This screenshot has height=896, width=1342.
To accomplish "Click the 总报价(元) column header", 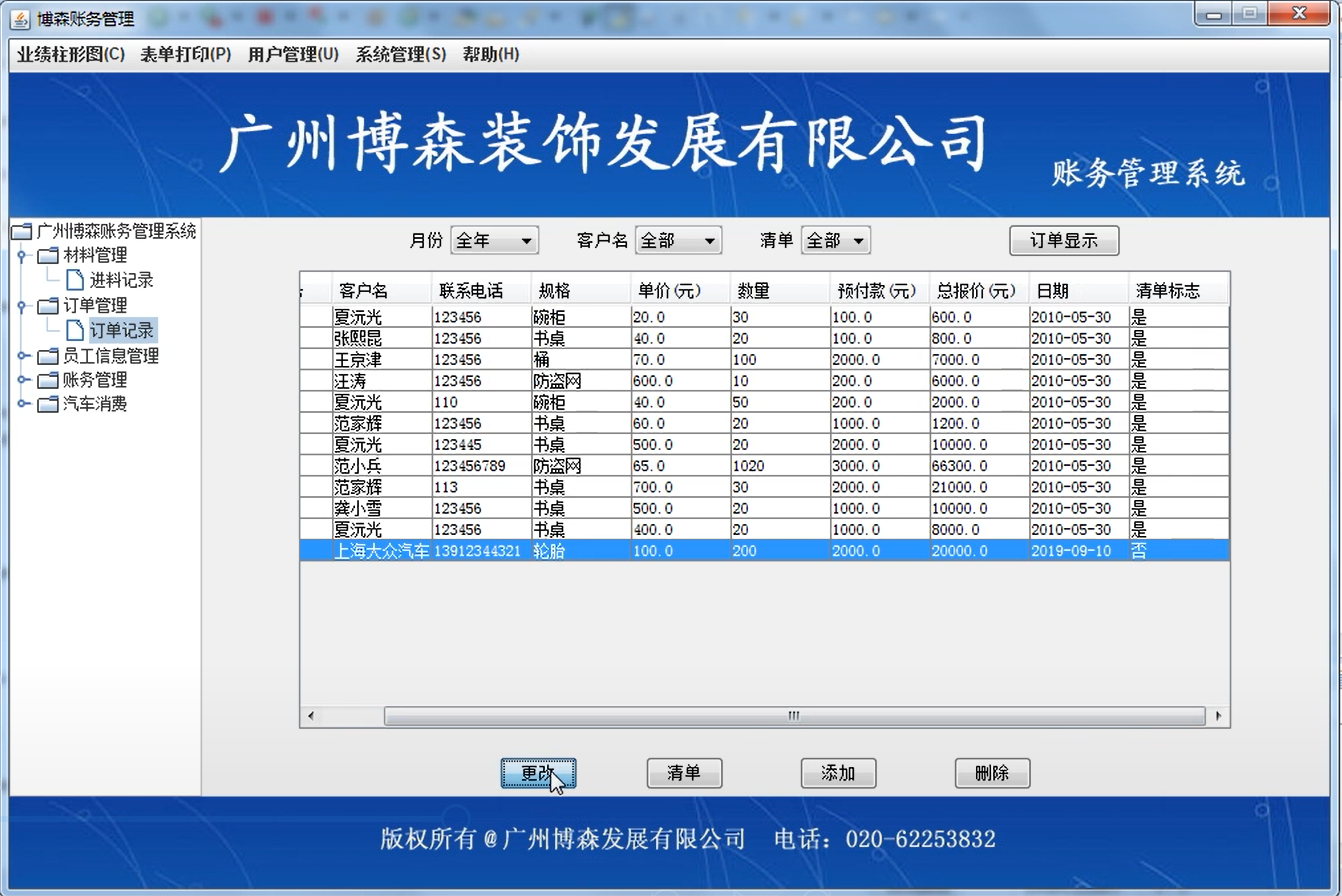I will (x=979, y=291).
